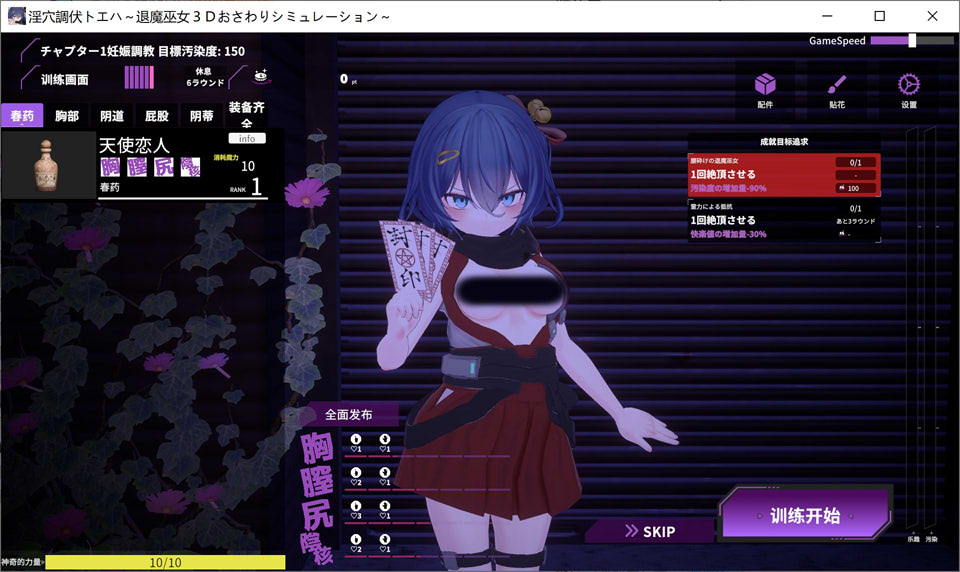Click the second hand icon in the 膣 row
Image resolution: width=960 pixels, height=572 pixels.
[384, 473]
